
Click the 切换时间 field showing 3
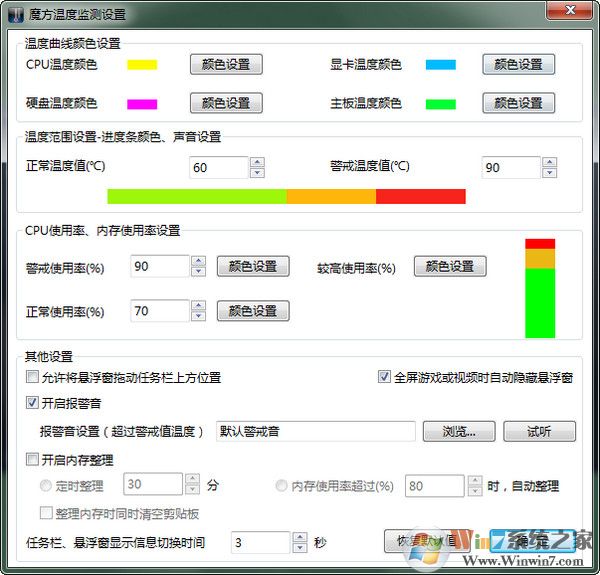click(261, 542)
